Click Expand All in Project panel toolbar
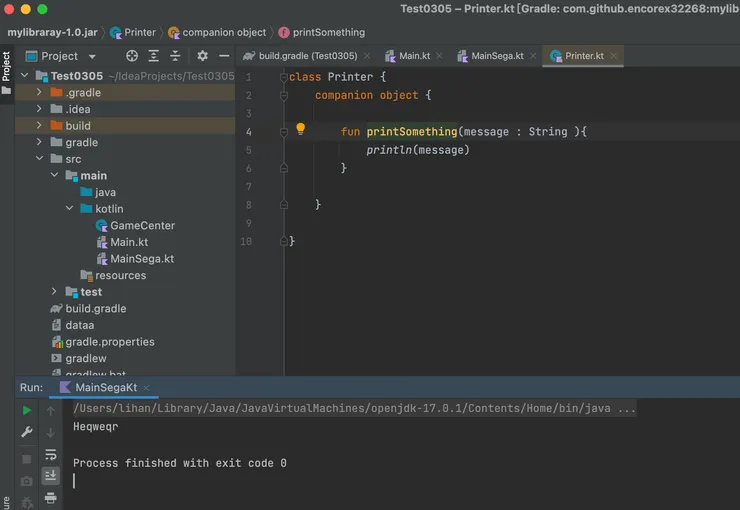Image resolution: width=740 pixels, height=510 pixels. (x=154, y=56)
